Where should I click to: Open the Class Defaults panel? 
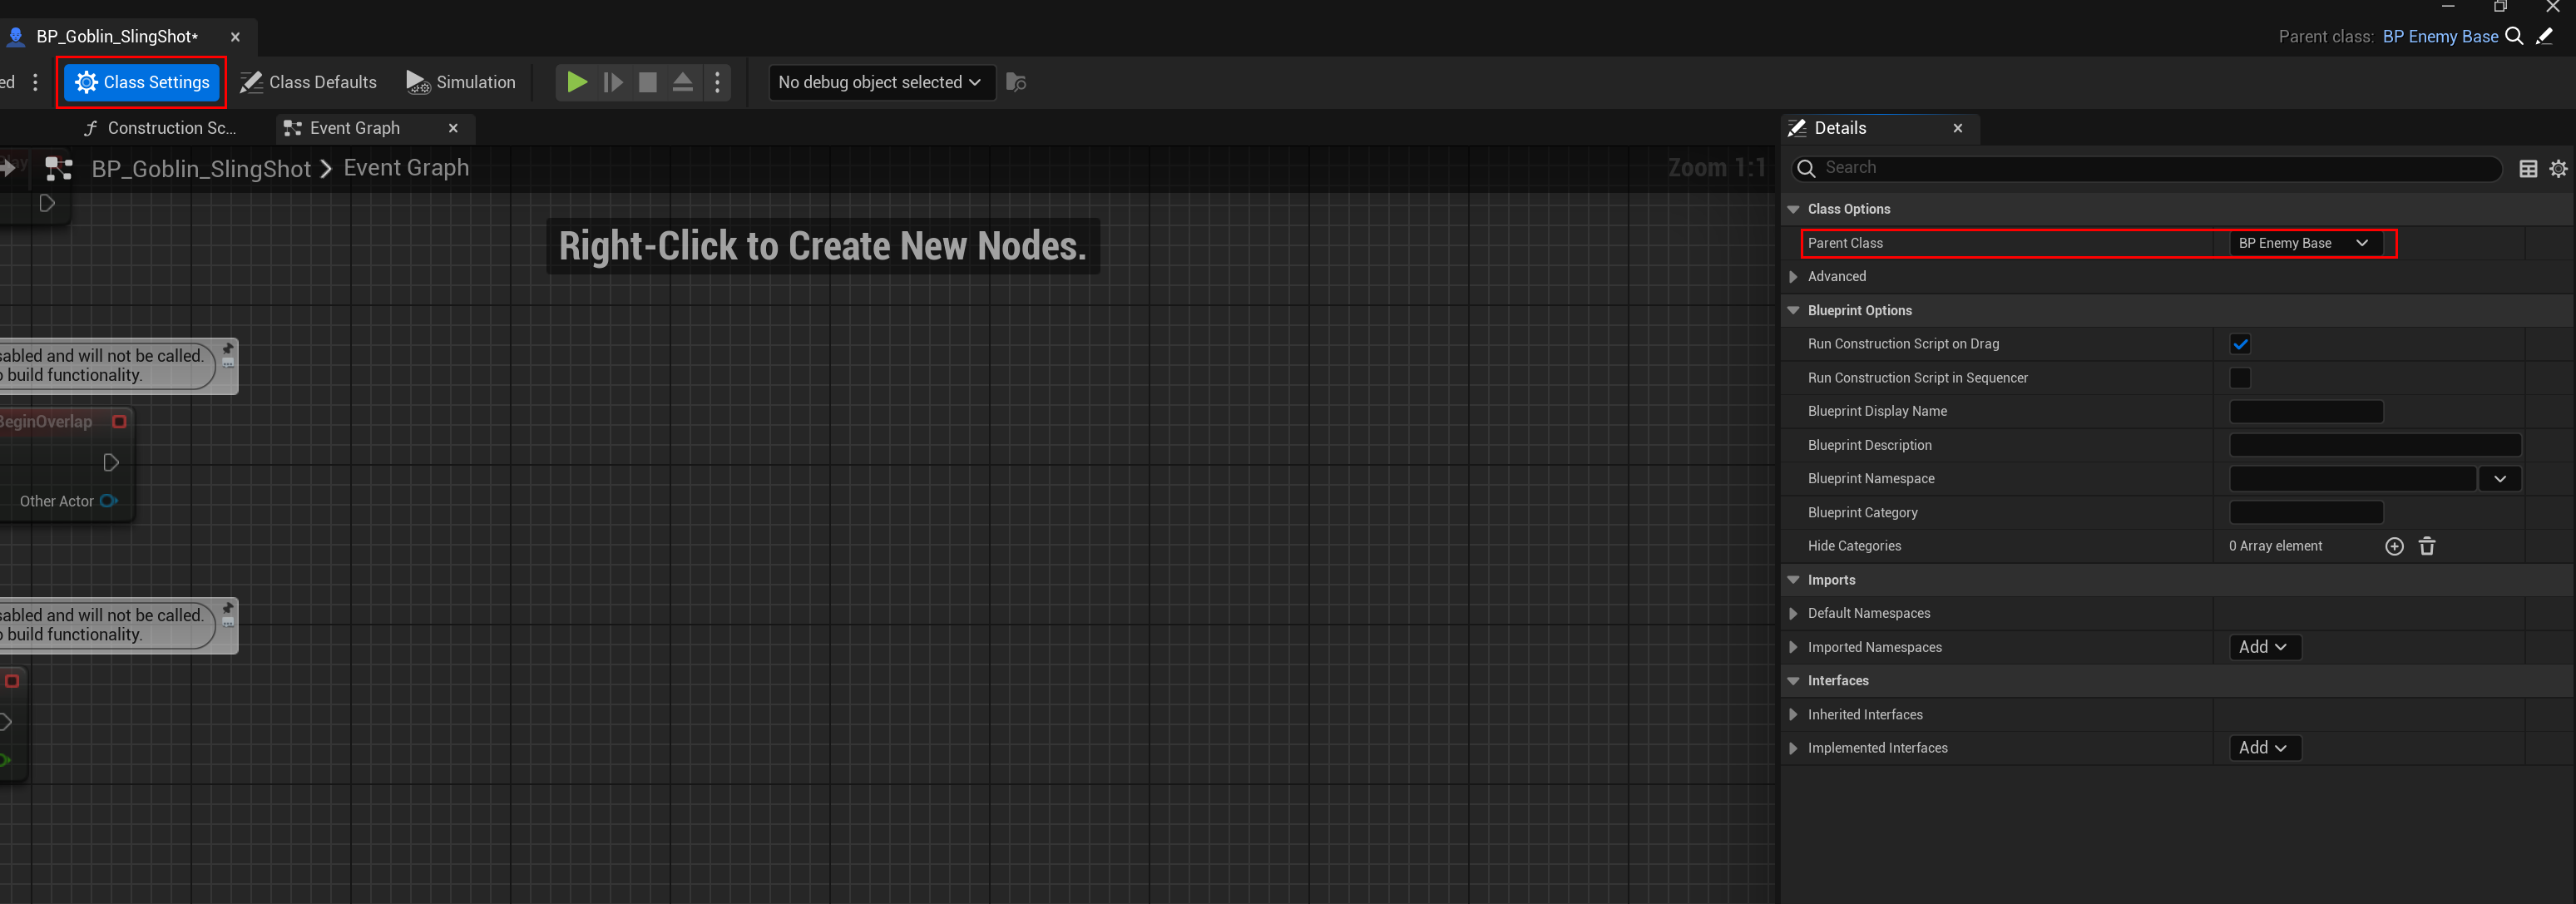[309, 82]
